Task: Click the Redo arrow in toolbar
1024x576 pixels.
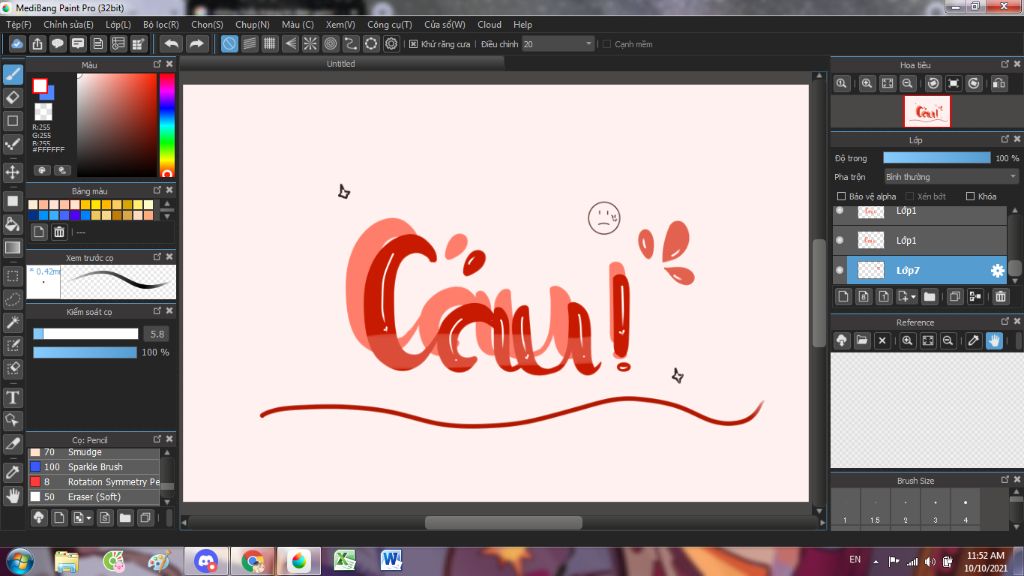Action: coord(196,44)
